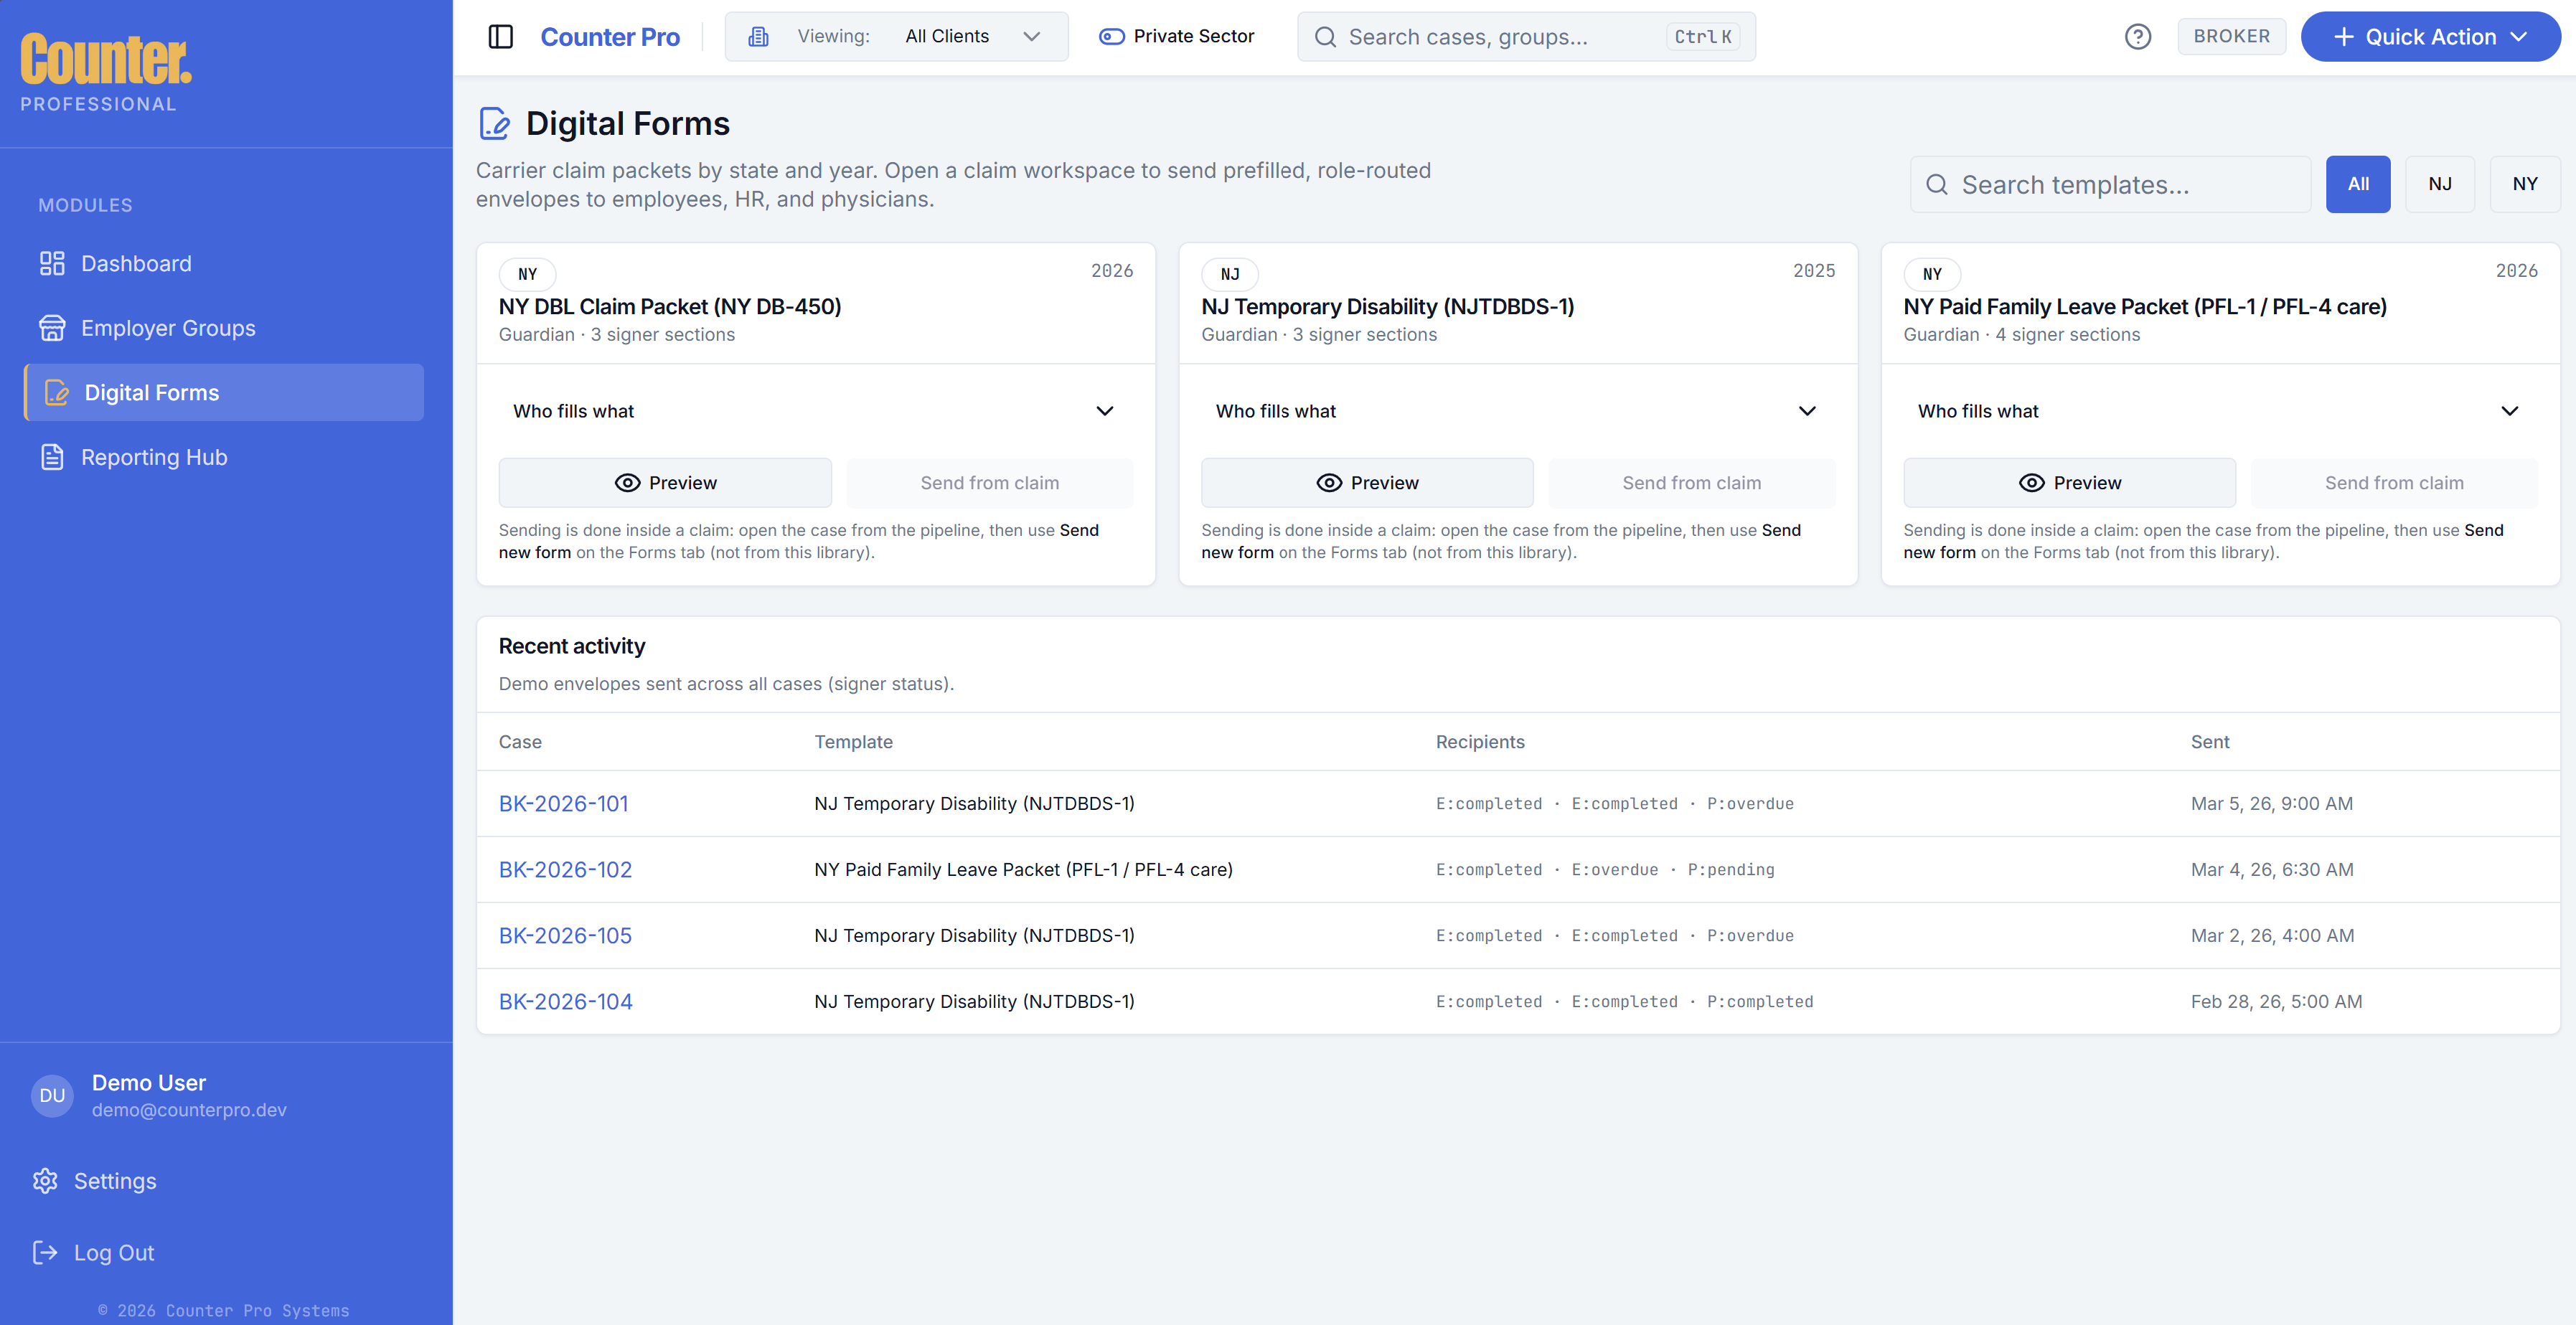Open the Quick Action dropdown

(2430, 36)
